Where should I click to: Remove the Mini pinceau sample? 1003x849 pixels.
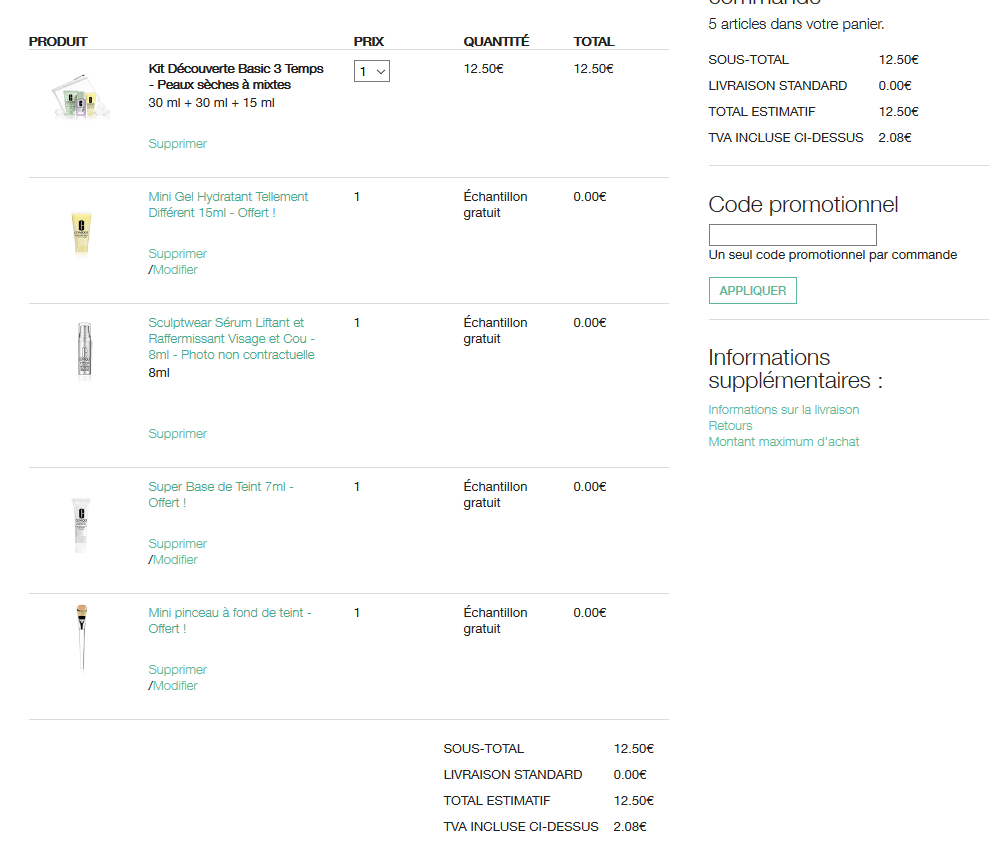pos(177,670)
